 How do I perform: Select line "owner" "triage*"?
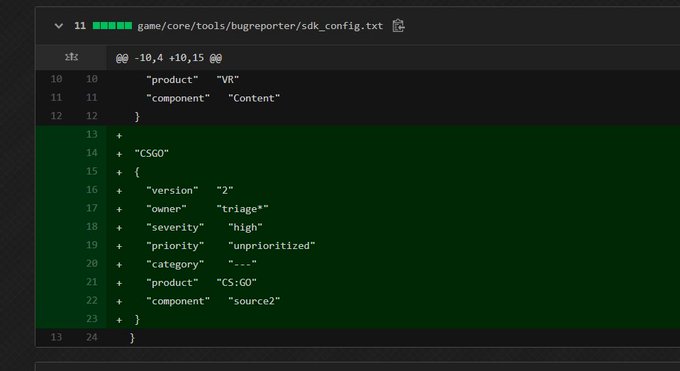point(207,209)
